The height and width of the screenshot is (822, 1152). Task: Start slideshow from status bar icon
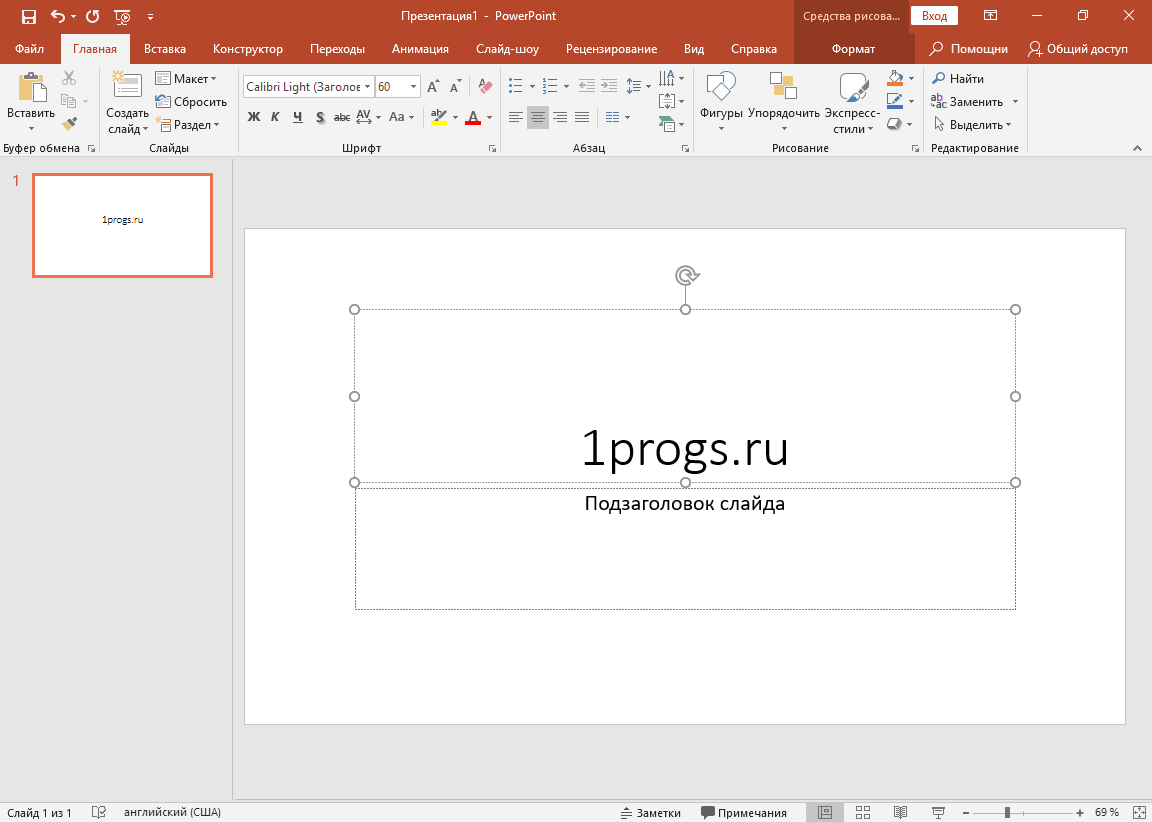(938, 812)
